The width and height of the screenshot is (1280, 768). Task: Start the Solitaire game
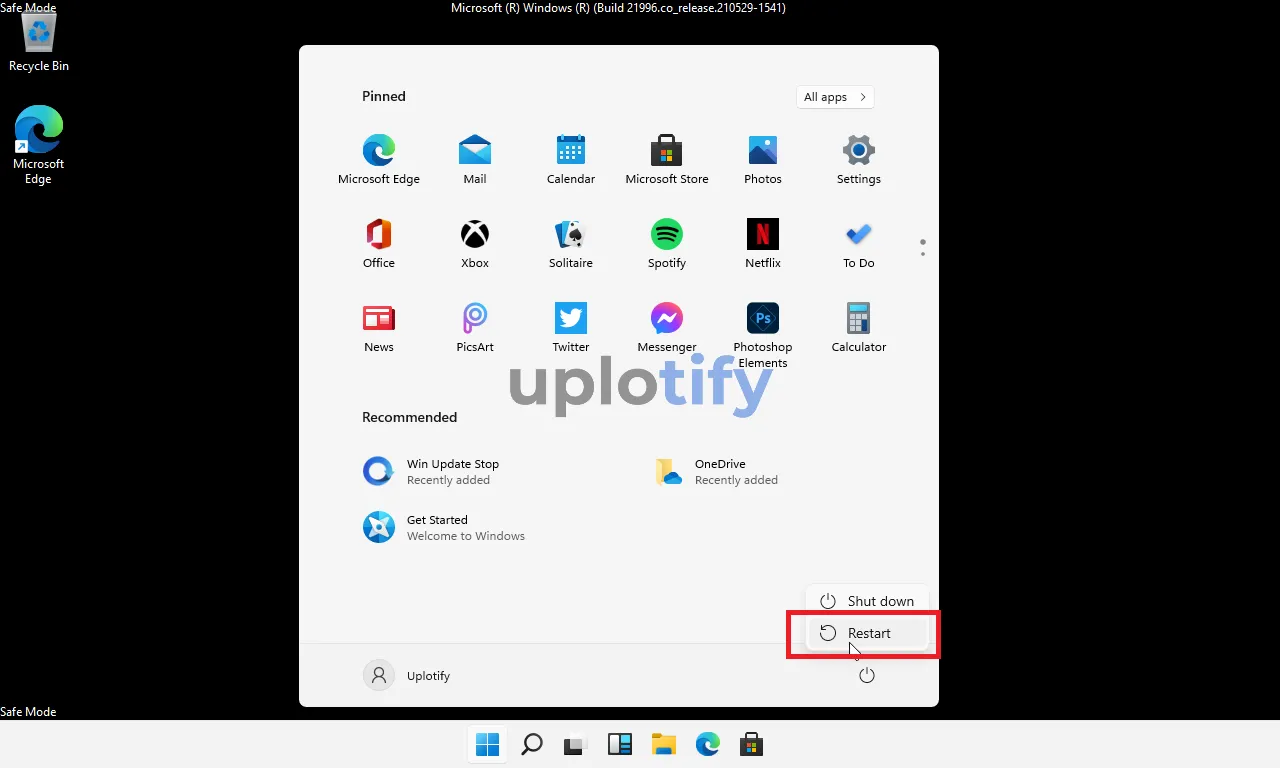pos(571,244)
